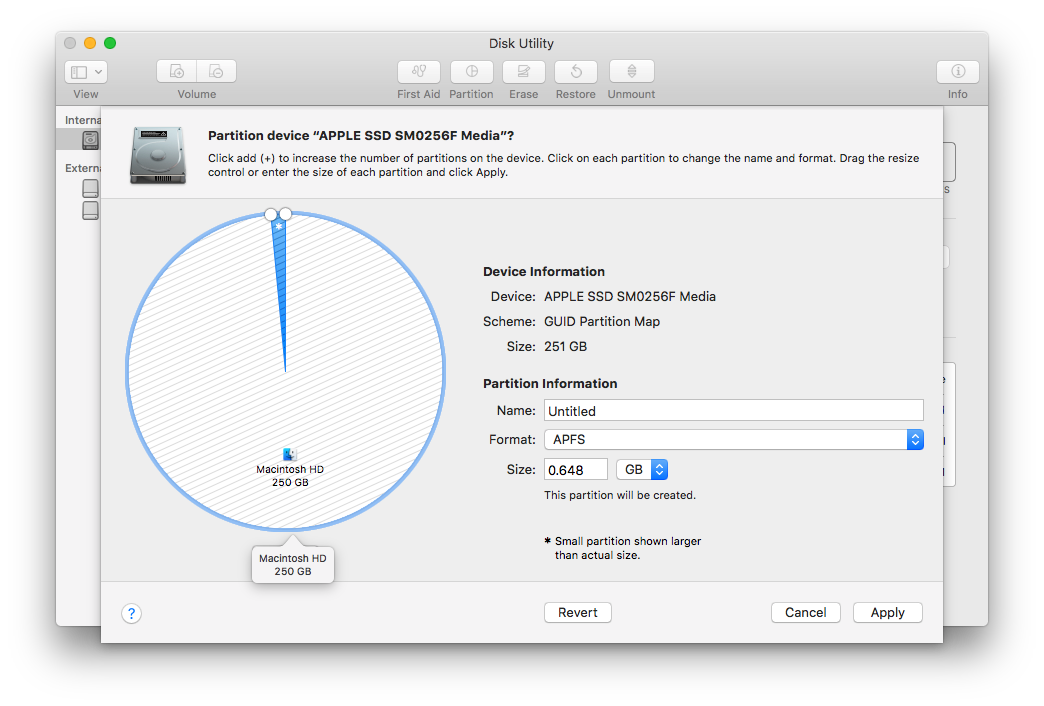Open the Info toolbar button
Image resolution: width=1044 pixels, height=706 pixels.
tap(957, 71)
